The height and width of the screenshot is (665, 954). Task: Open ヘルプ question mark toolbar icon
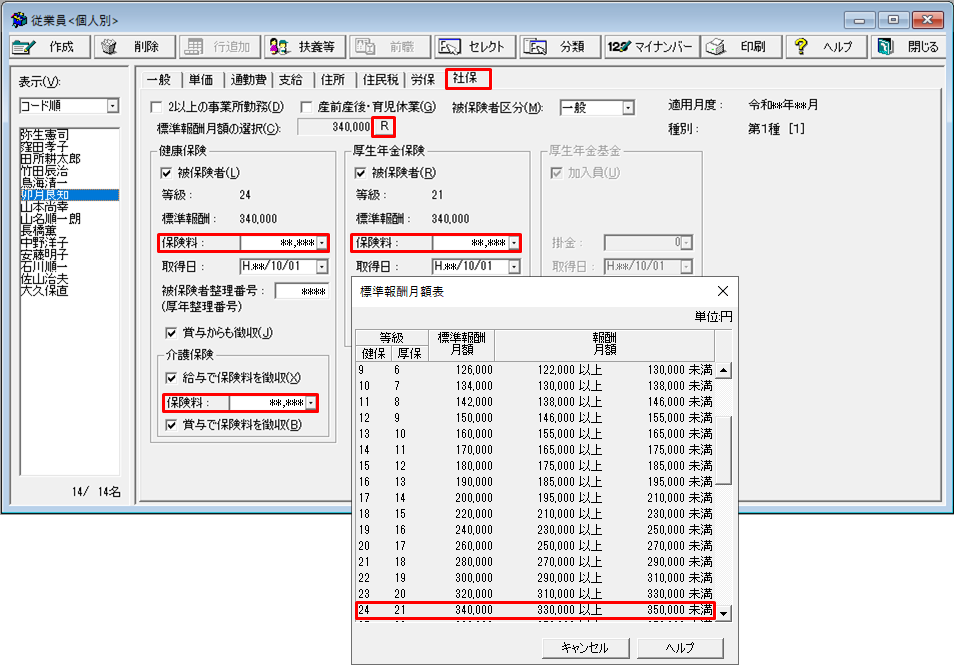tap(800, 47)
